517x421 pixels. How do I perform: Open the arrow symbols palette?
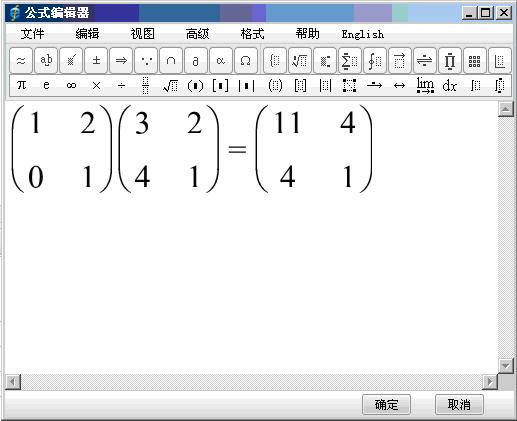121,61
